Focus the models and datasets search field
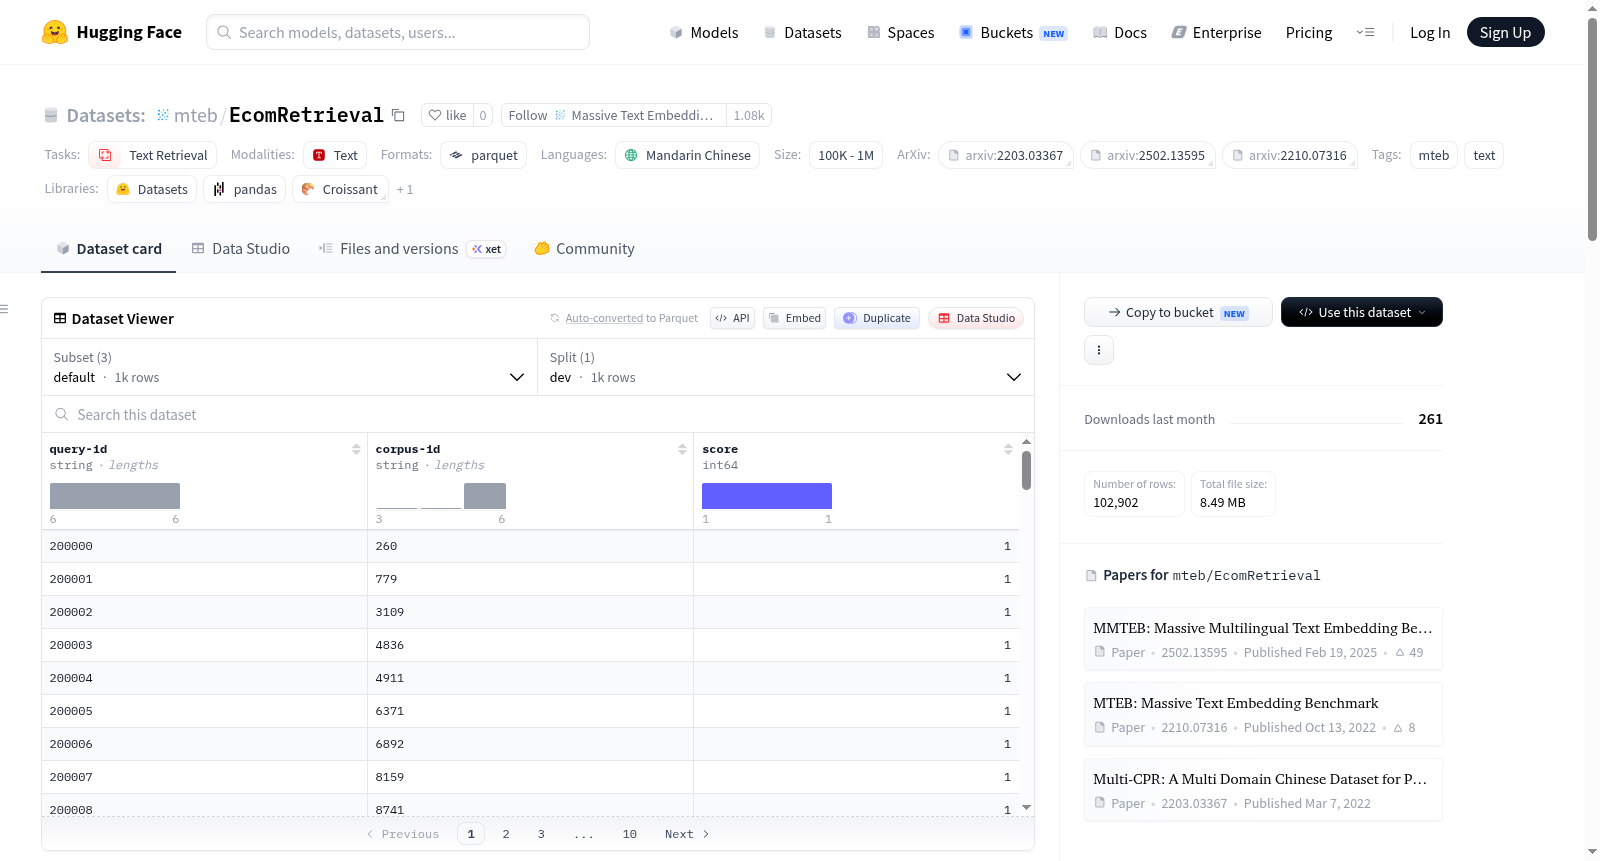The width and height of the screenshot is (1600, 861). point(398,32)
